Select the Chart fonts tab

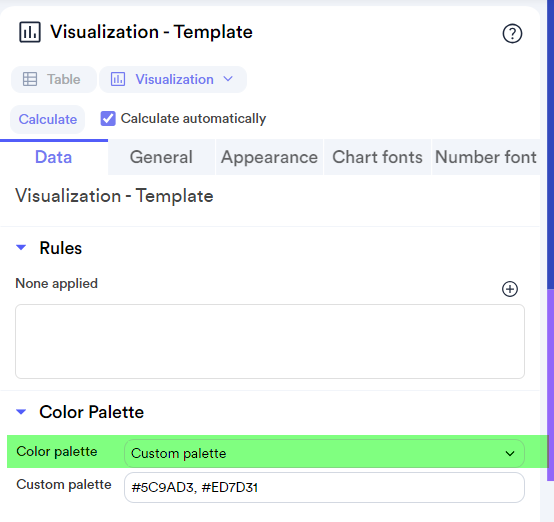tap(377, 157)
